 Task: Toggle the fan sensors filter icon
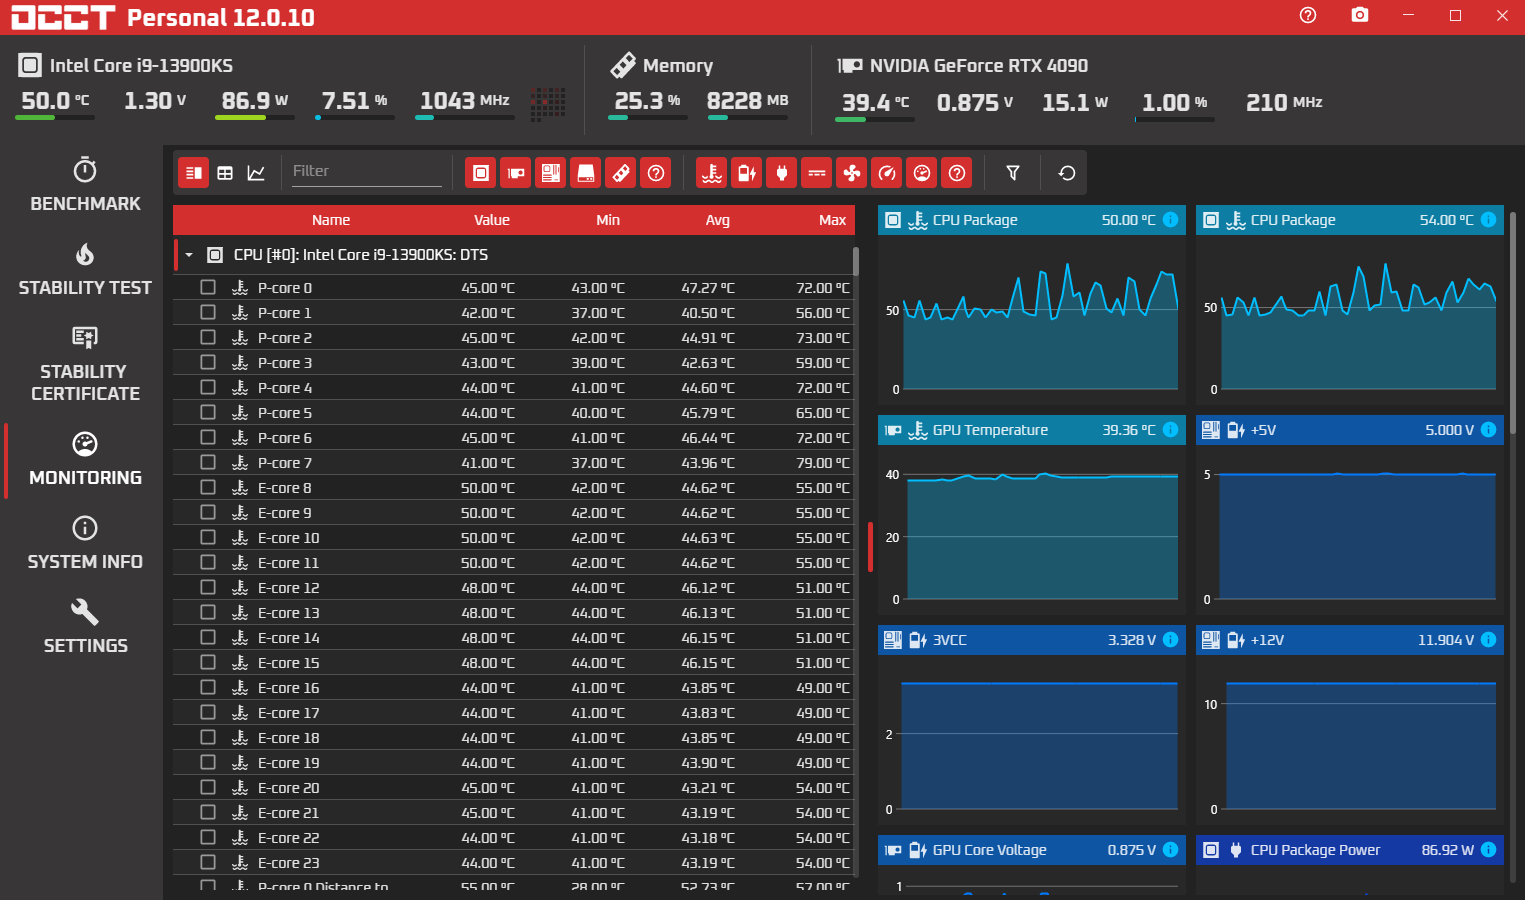coord(852,173)
